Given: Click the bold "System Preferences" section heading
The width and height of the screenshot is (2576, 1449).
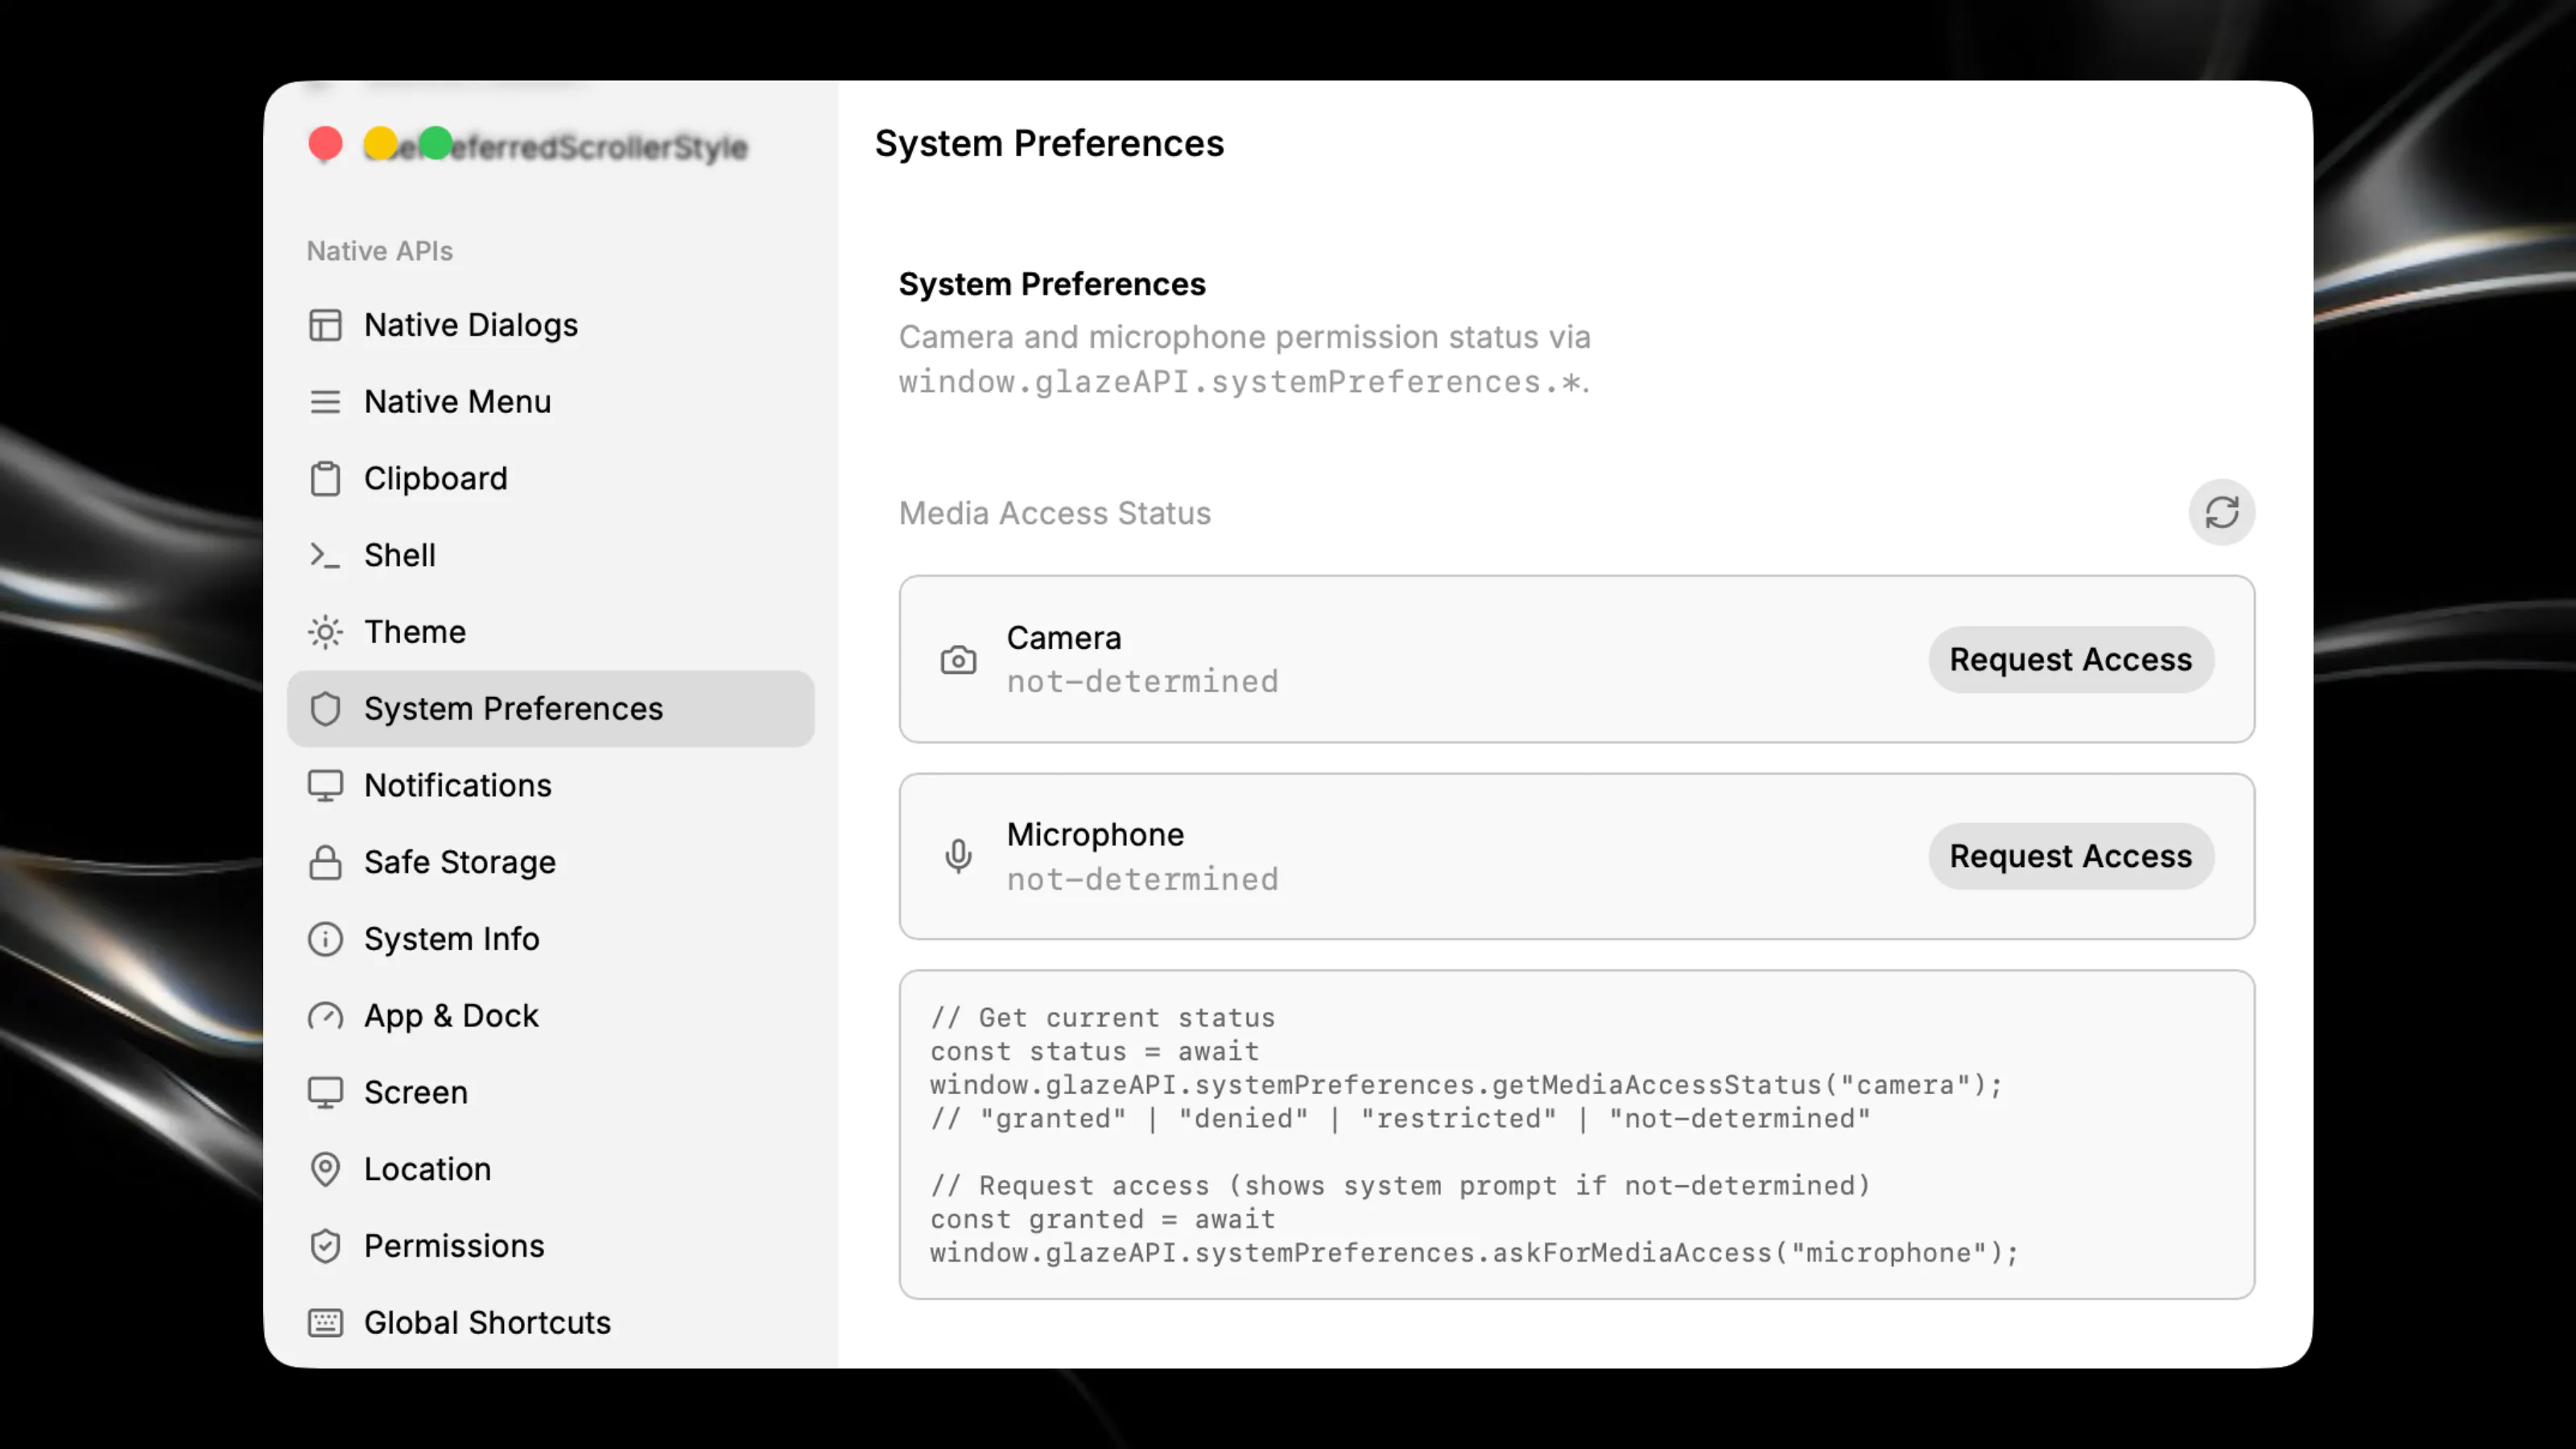Looking at the screenshot, I should click(x=1051, y=284).
